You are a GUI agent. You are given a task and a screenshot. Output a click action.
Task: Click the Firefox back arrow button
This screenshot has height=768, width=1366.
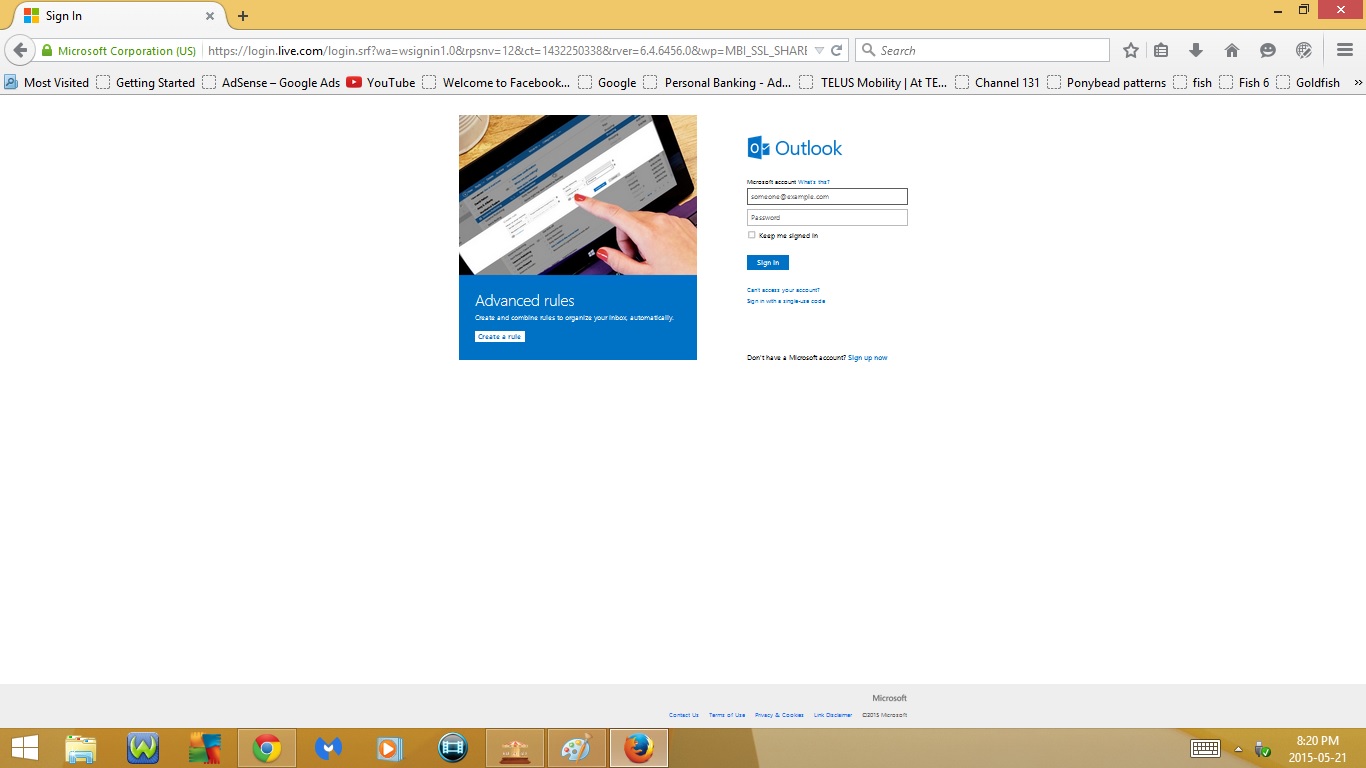20,50
